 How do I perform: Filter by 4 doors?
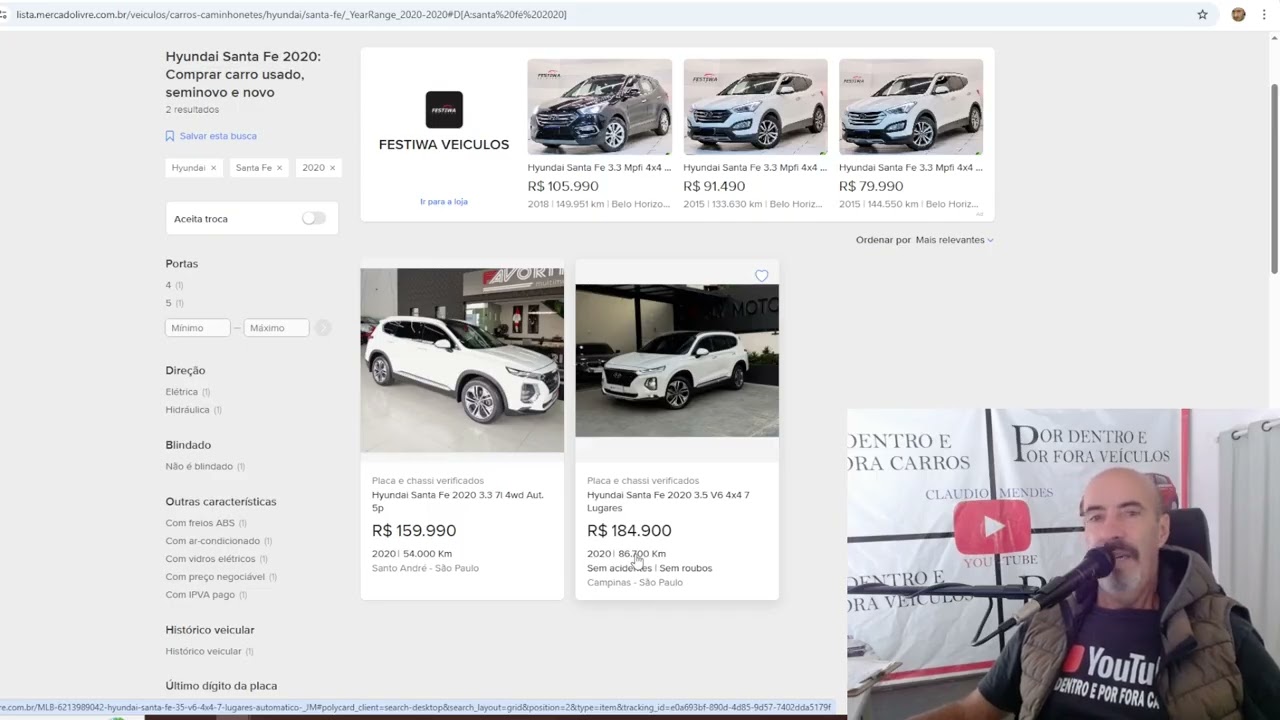[174, 285]
